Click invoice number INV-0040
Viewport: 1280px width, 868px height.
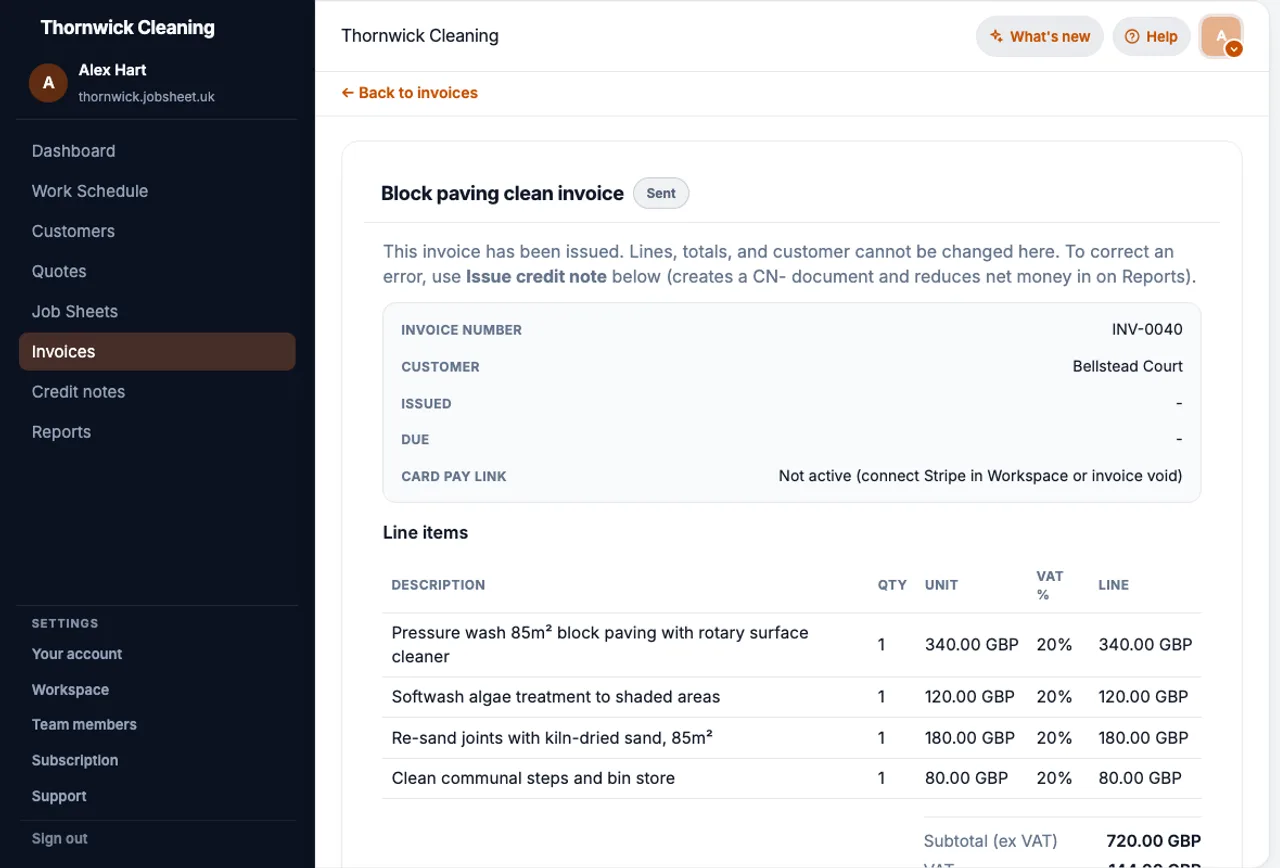[x=1147, y=330]
